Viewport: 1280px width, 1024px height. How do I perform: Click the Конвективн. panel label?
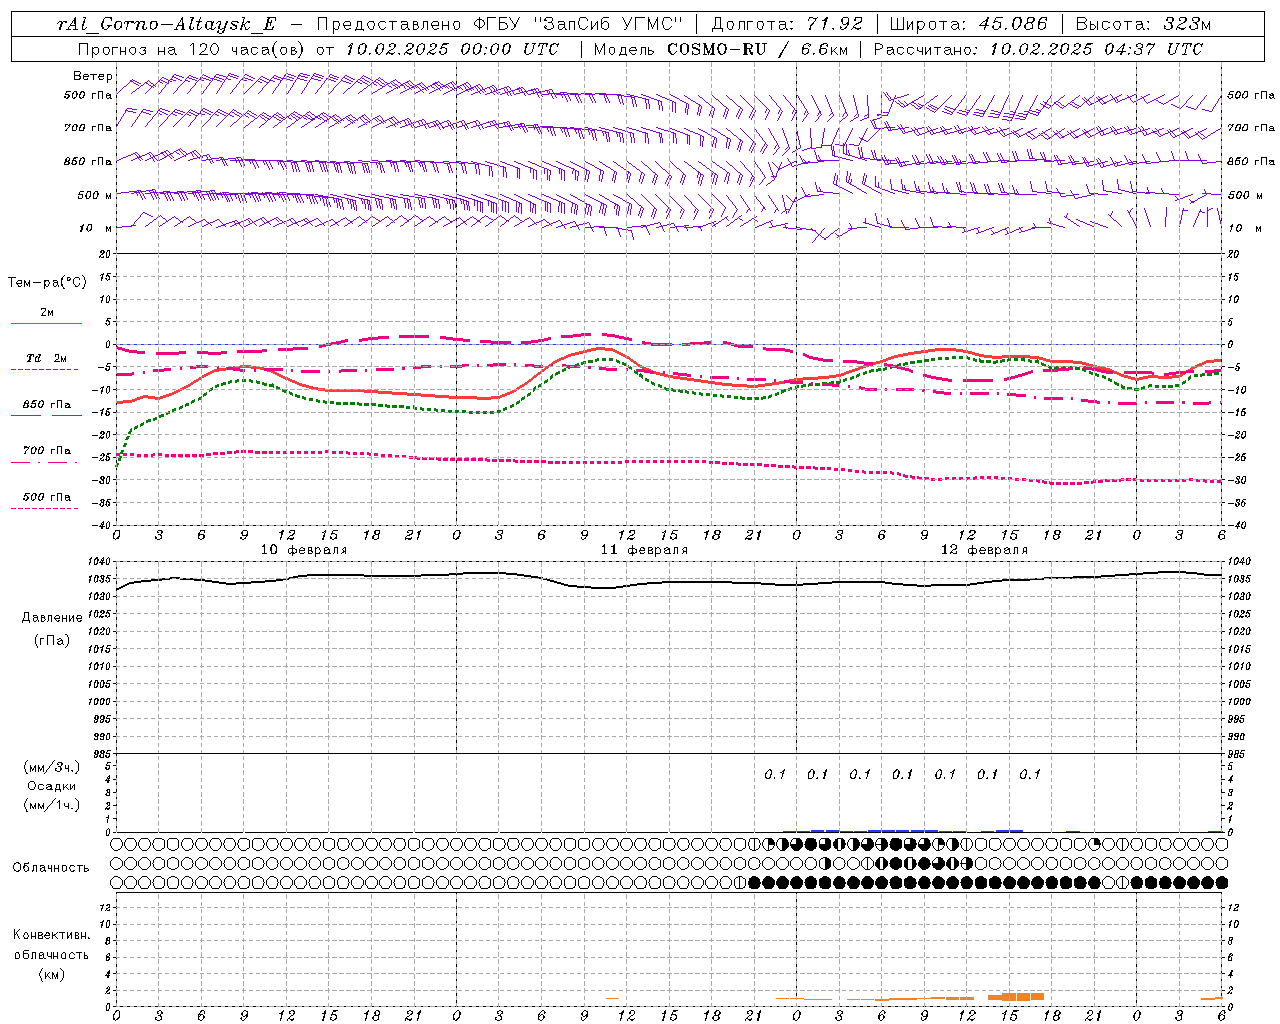[x=51, y=935]
